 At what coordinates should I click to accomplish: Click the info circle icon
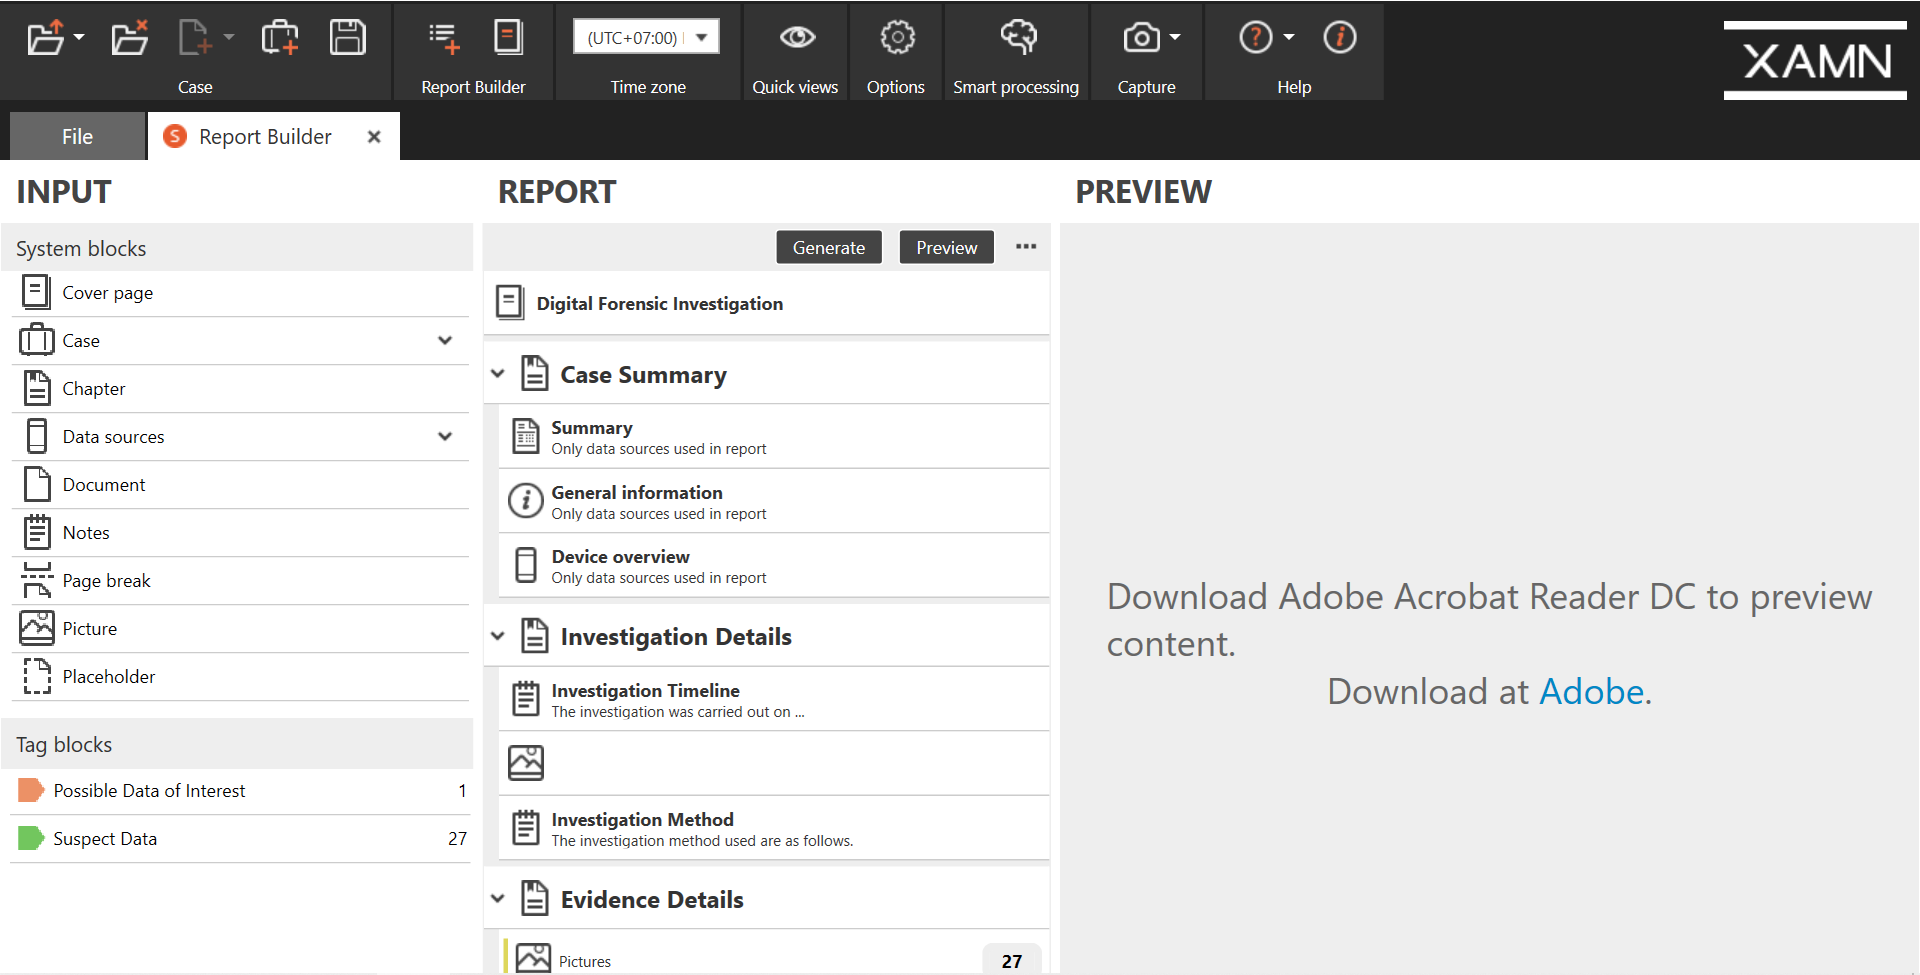(1339, 38)
